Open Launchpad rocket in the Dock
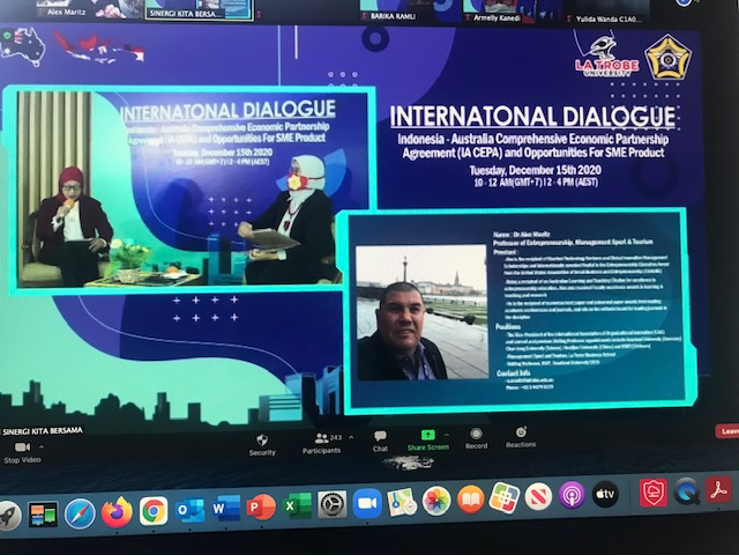 [x=9, y=515]
